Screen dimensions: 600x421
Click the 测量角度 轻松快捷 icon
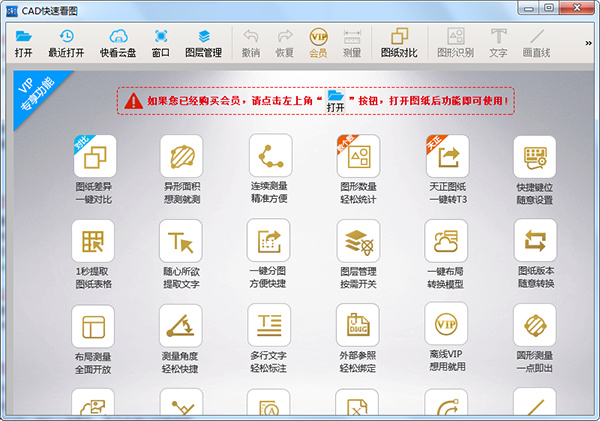coord(181,326)
